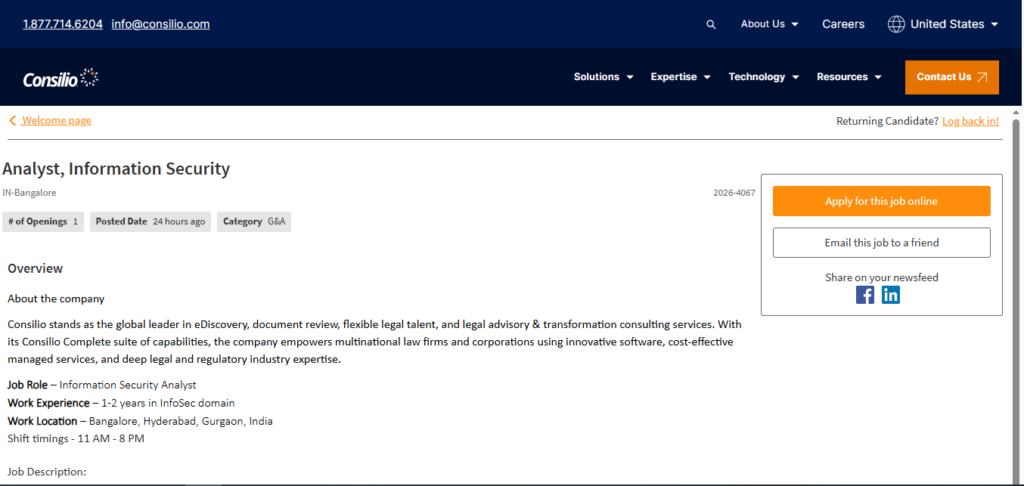Open the search magnifier icon
Image resolution: width=1024 pixels, height=486 pixels.
tap(711, 25)
